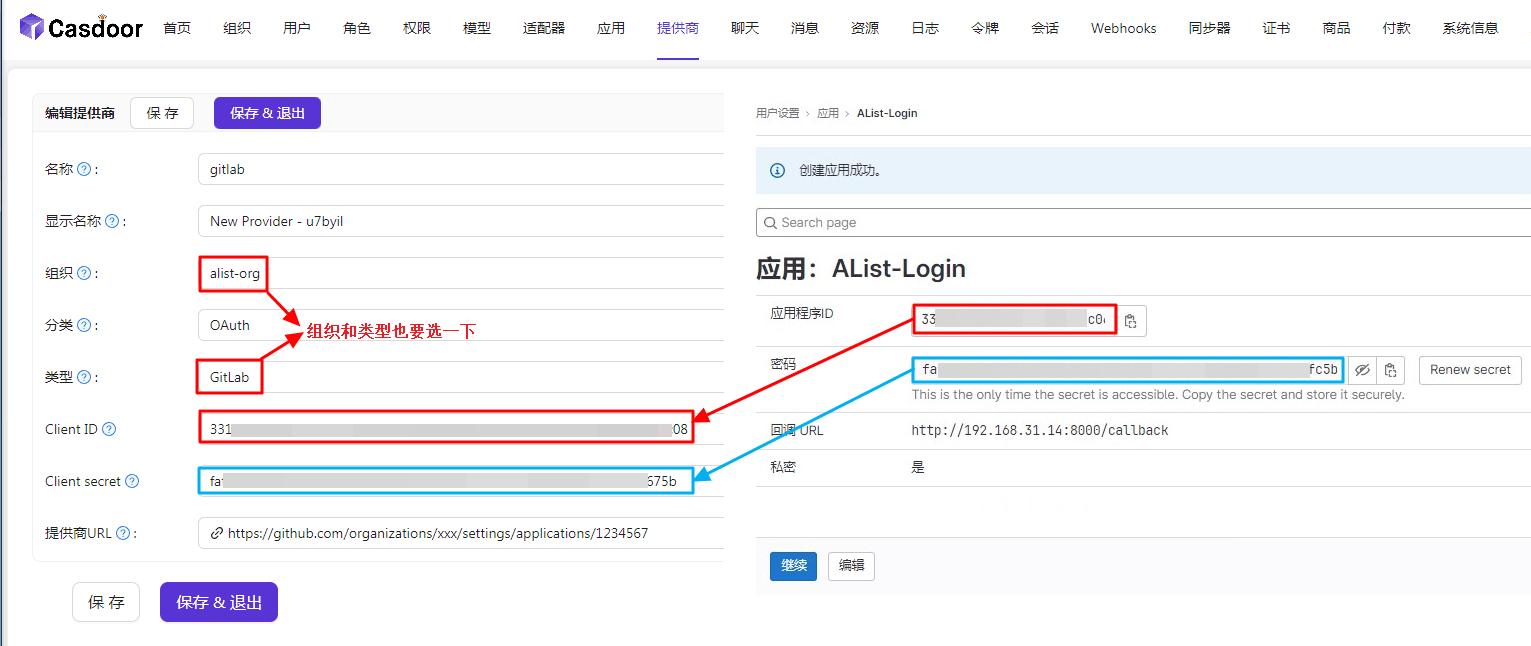Switch to the 证书 navigation tab
Viewport: 1531px width, 646px height.
1276,28
